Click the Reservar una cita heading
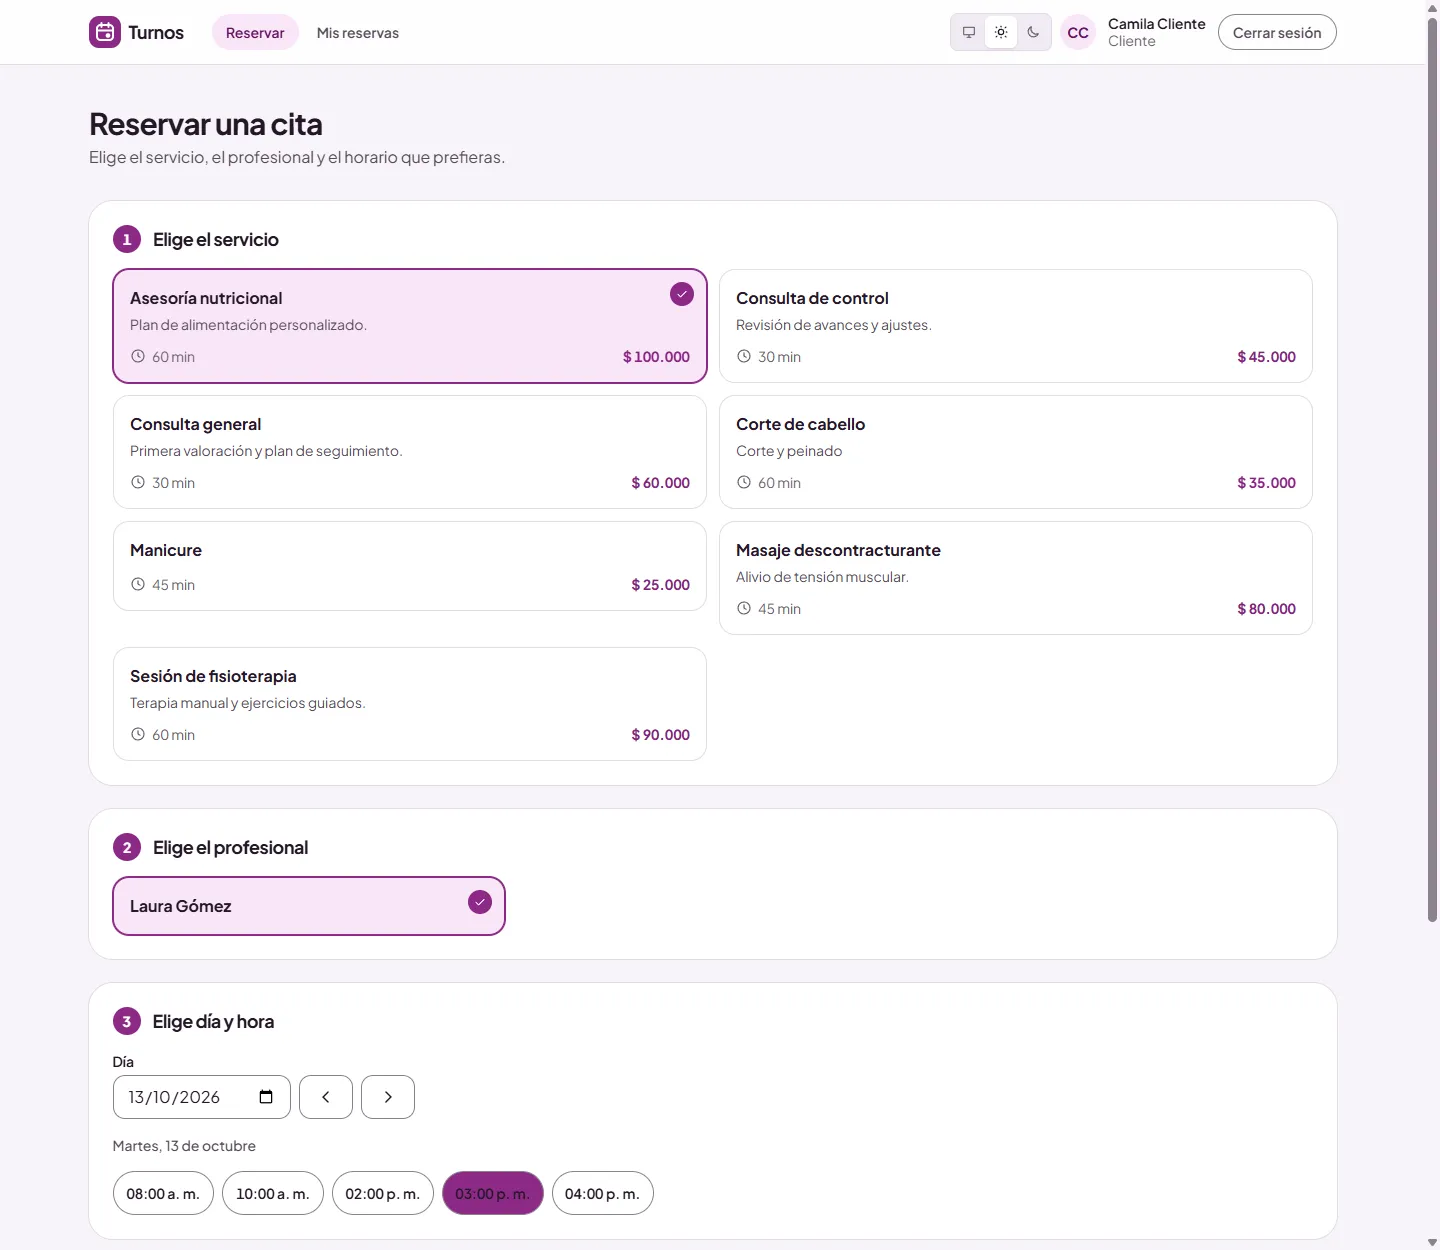1440x1250 pixels. click(x=206, y=124)
